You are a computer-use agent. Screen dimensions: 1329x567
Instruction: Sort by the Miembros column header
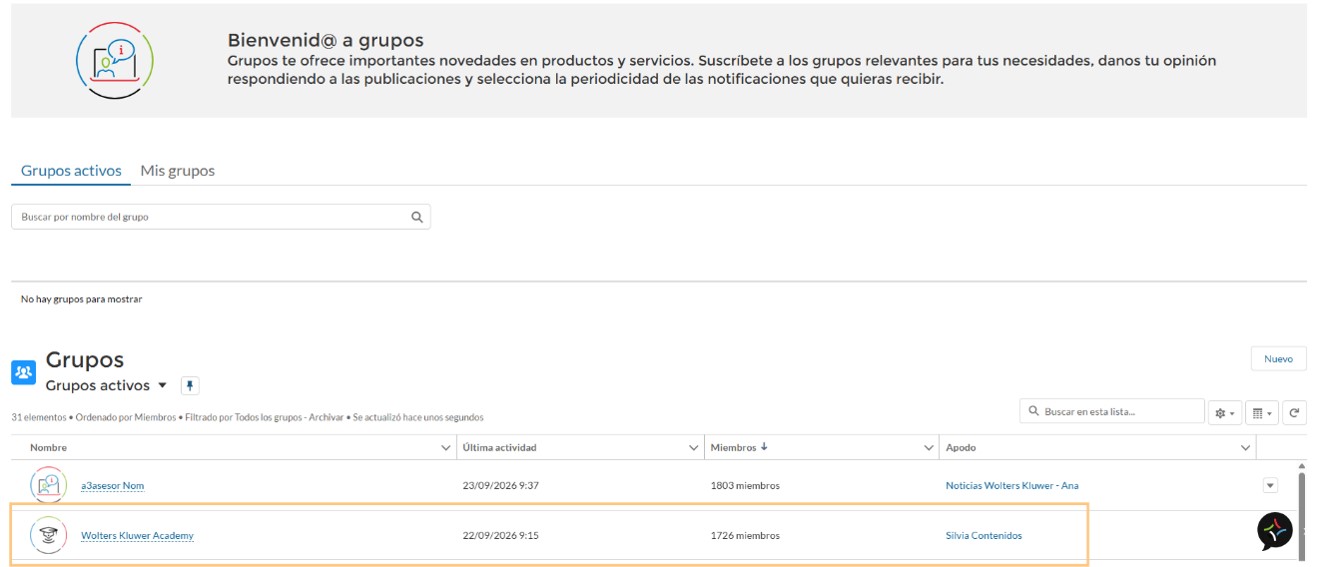point(739,448)
